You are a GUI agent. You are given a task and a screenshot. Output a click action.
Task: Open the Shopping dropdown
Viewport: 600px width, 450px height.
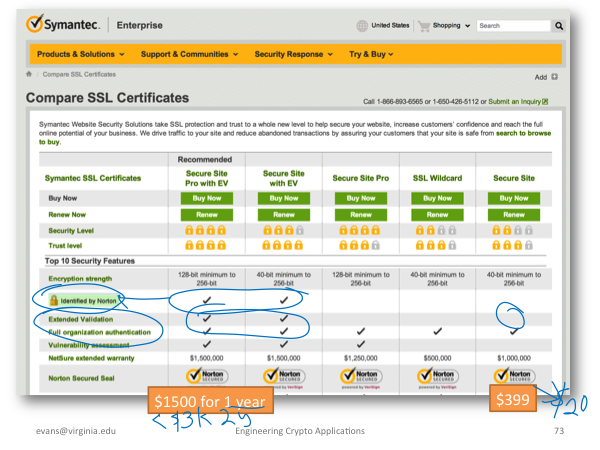pos(451,26)
